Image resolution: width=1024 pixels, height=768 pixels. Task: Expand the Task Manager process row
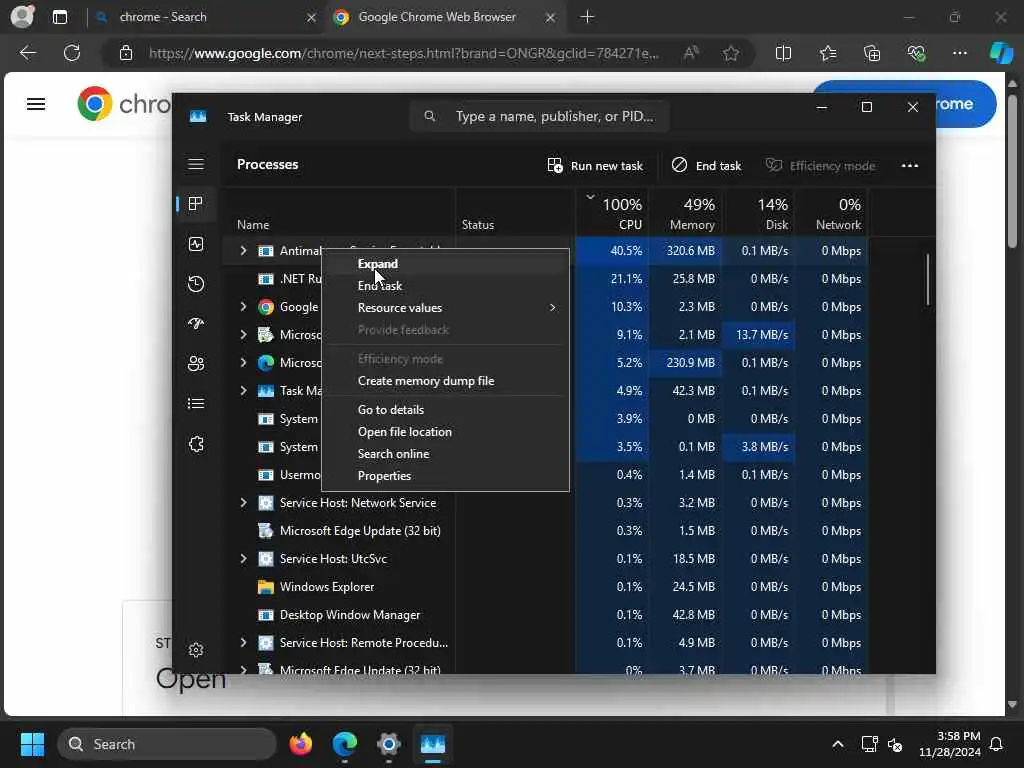pos(243,391)
